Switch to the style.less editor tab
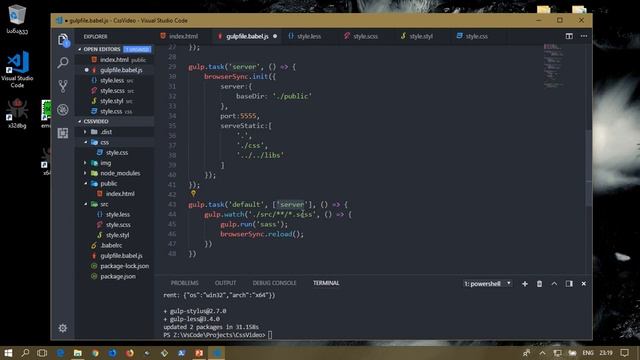640x360 pixels. click(x=309, y=36)
